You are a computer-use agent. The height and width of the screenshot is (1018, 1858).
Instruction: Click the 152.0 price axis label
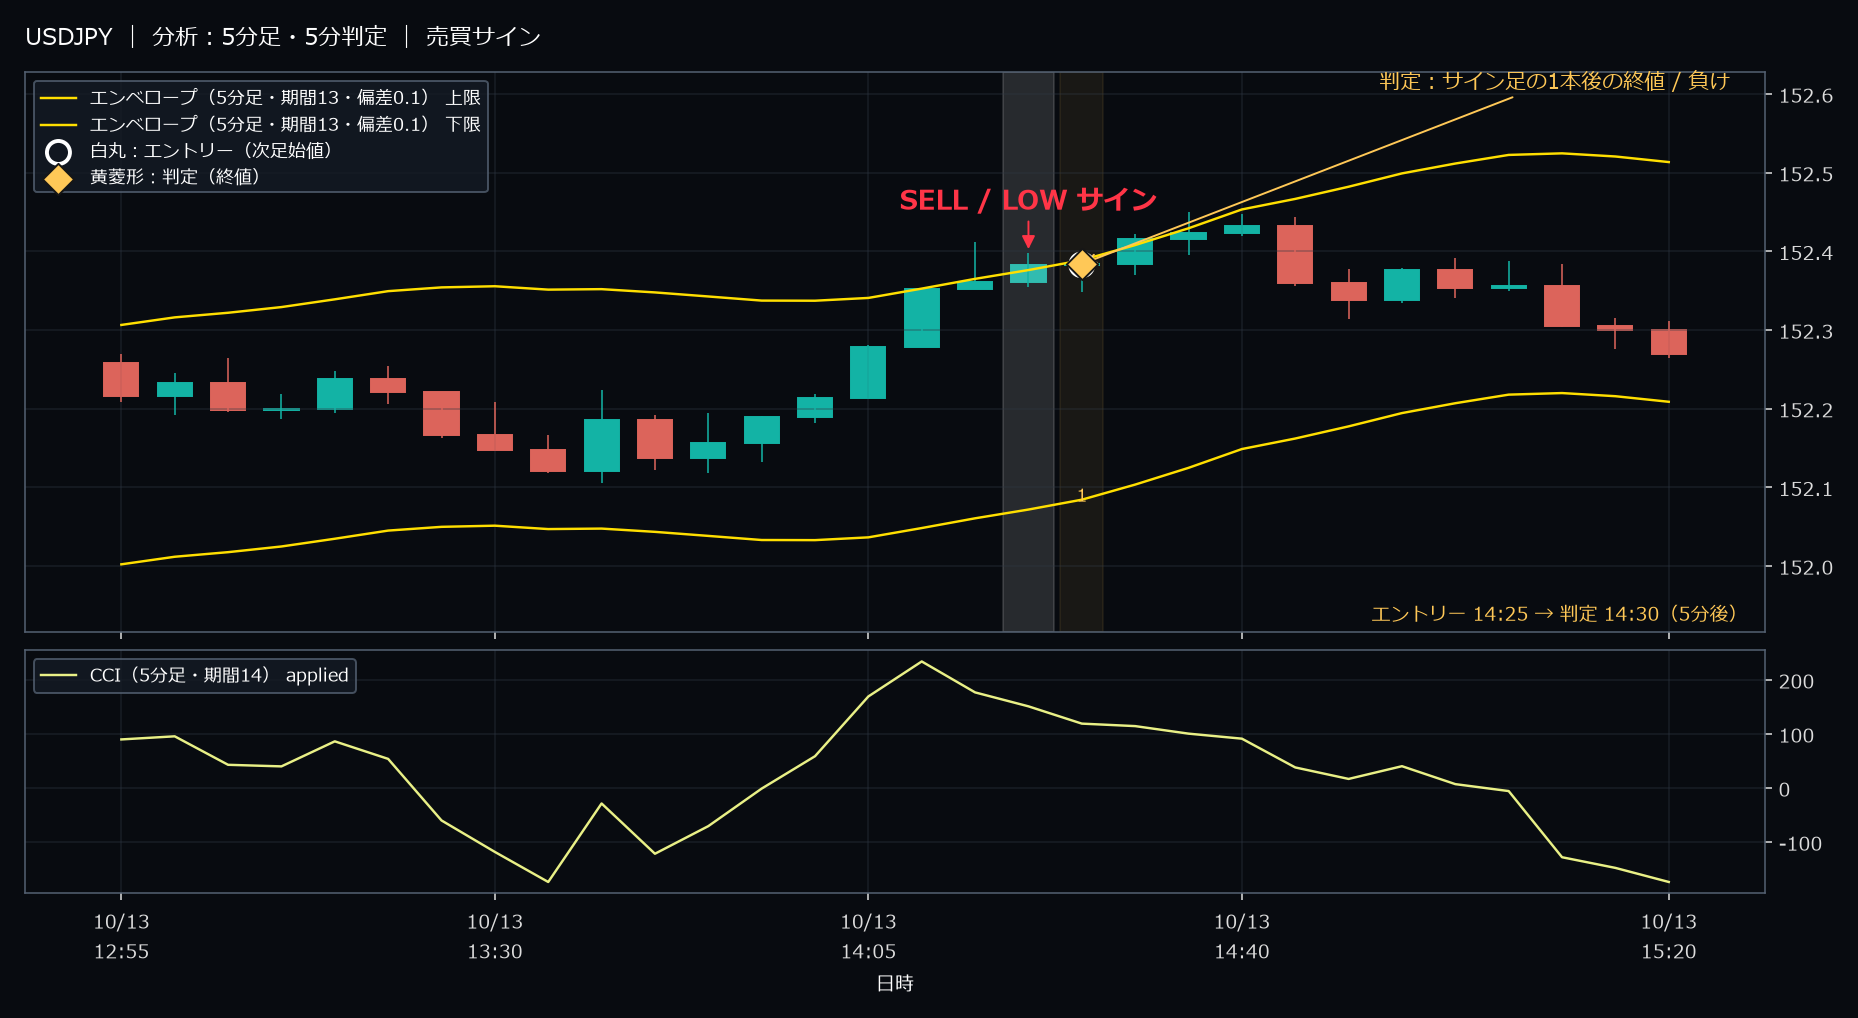1806,567
